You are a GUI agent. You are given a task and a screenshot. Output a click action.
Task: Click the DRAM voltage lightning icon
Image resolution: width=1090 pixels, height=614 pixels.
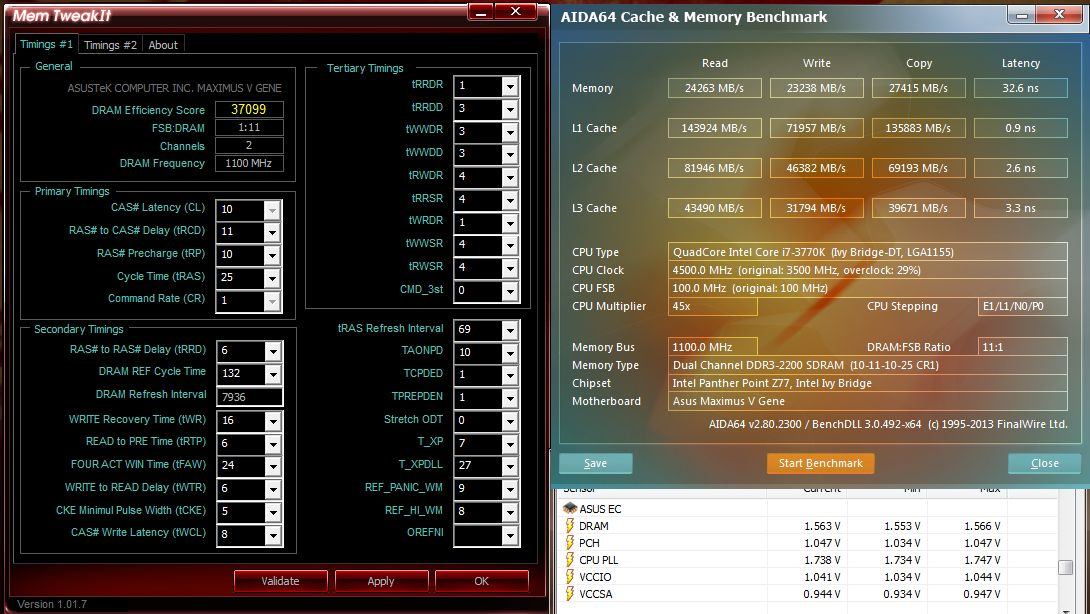[x=570, y=526]
